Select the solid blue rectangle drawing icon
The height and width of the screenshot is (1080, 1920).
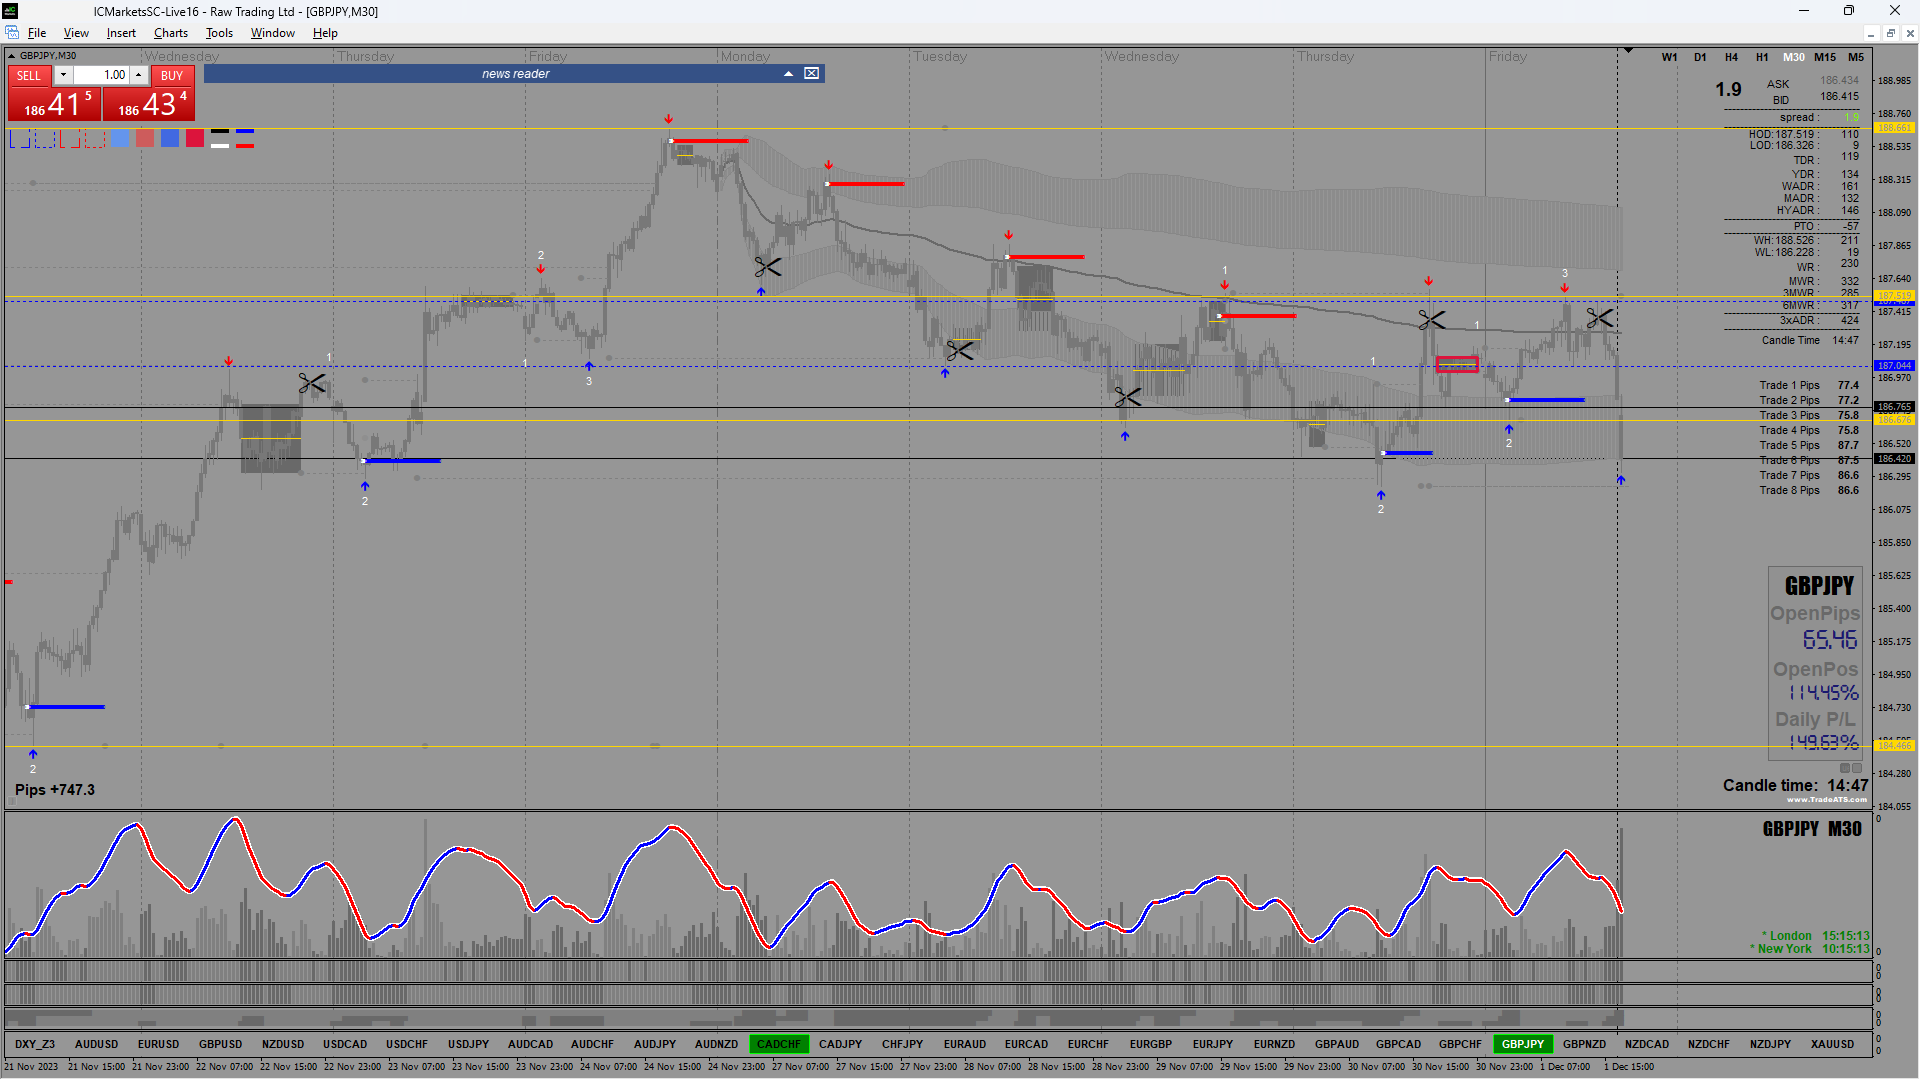point(20,139)
